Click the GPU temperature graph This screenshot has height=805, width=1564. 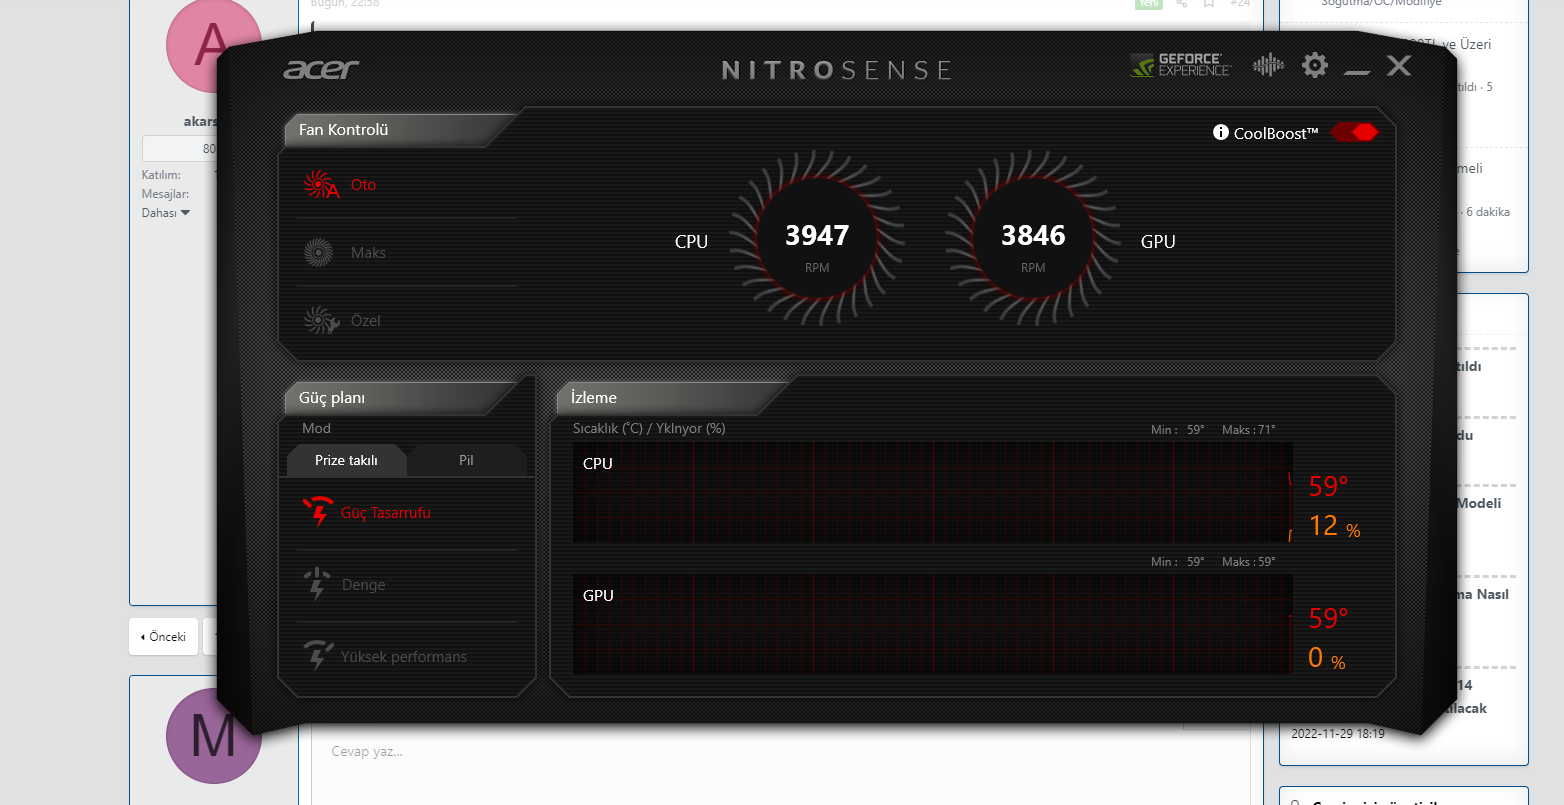tap(932, 624)
